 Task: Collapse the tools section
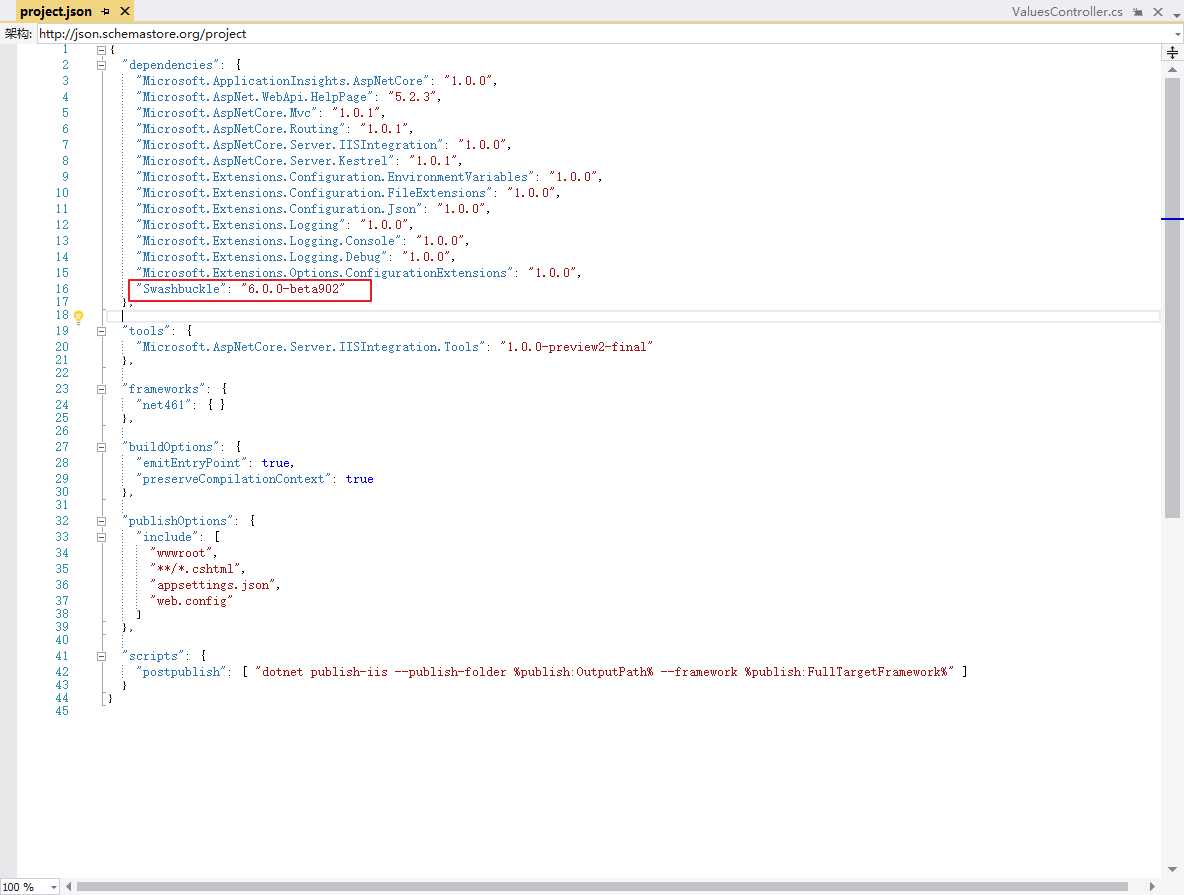pos(101,331)
